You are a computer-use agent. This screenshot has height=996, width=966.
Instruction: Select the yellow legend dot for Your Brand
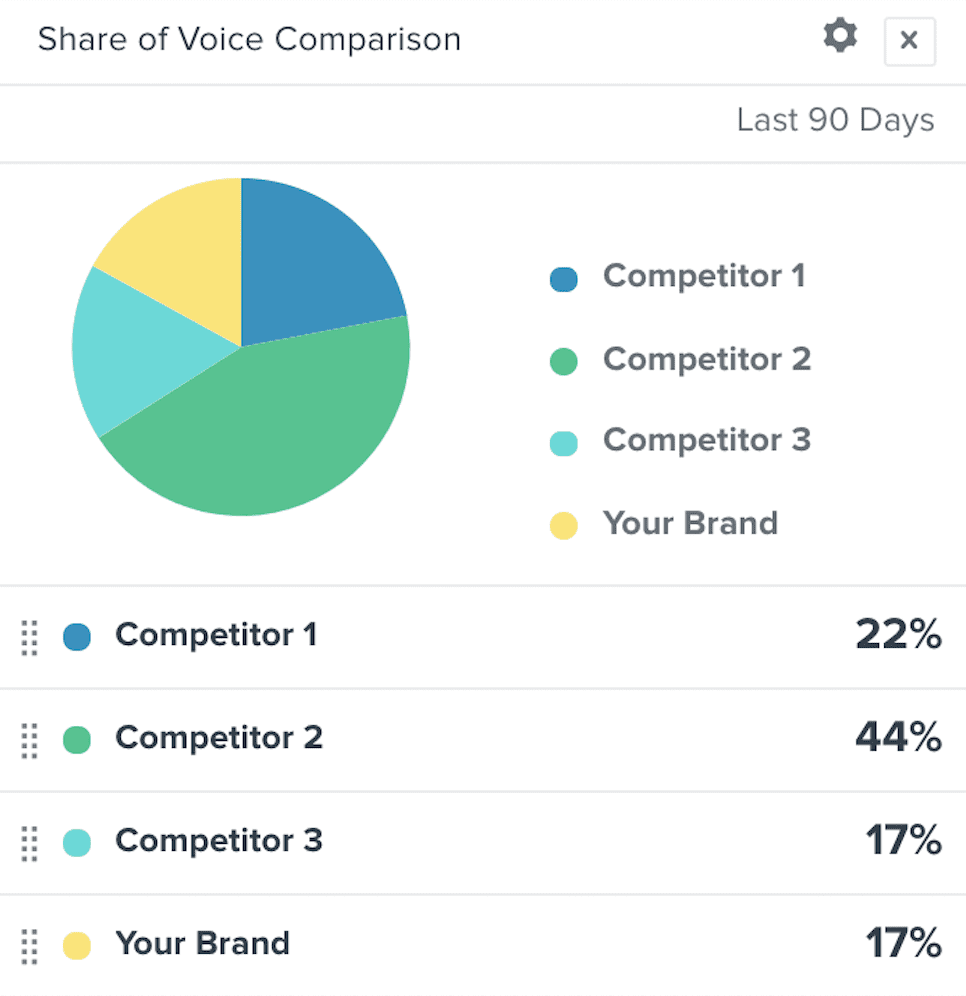(x=563, y=525)
